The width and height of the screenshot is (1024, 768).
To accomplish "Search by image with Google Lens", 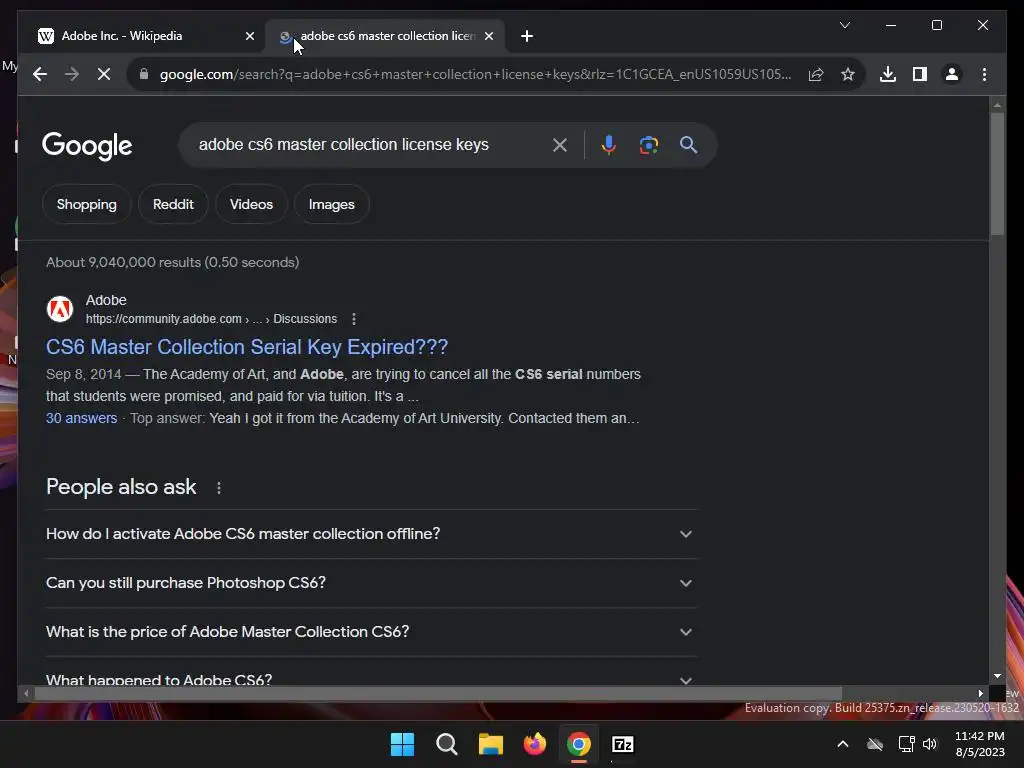I will (648, 145).
